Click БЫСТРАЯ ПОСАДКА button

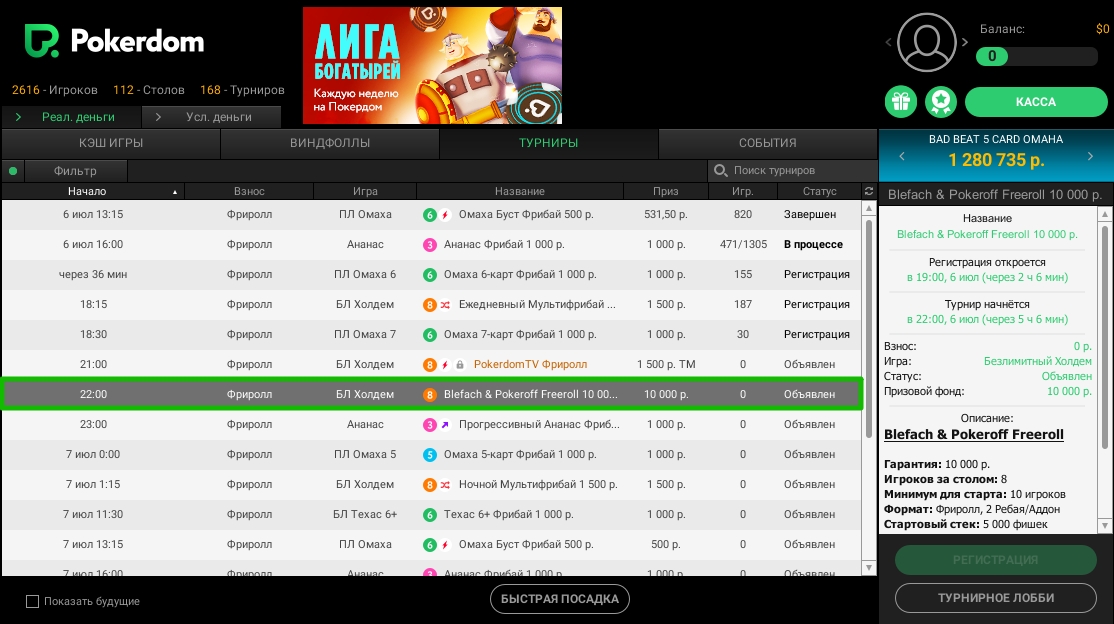(x=560, y=599)
